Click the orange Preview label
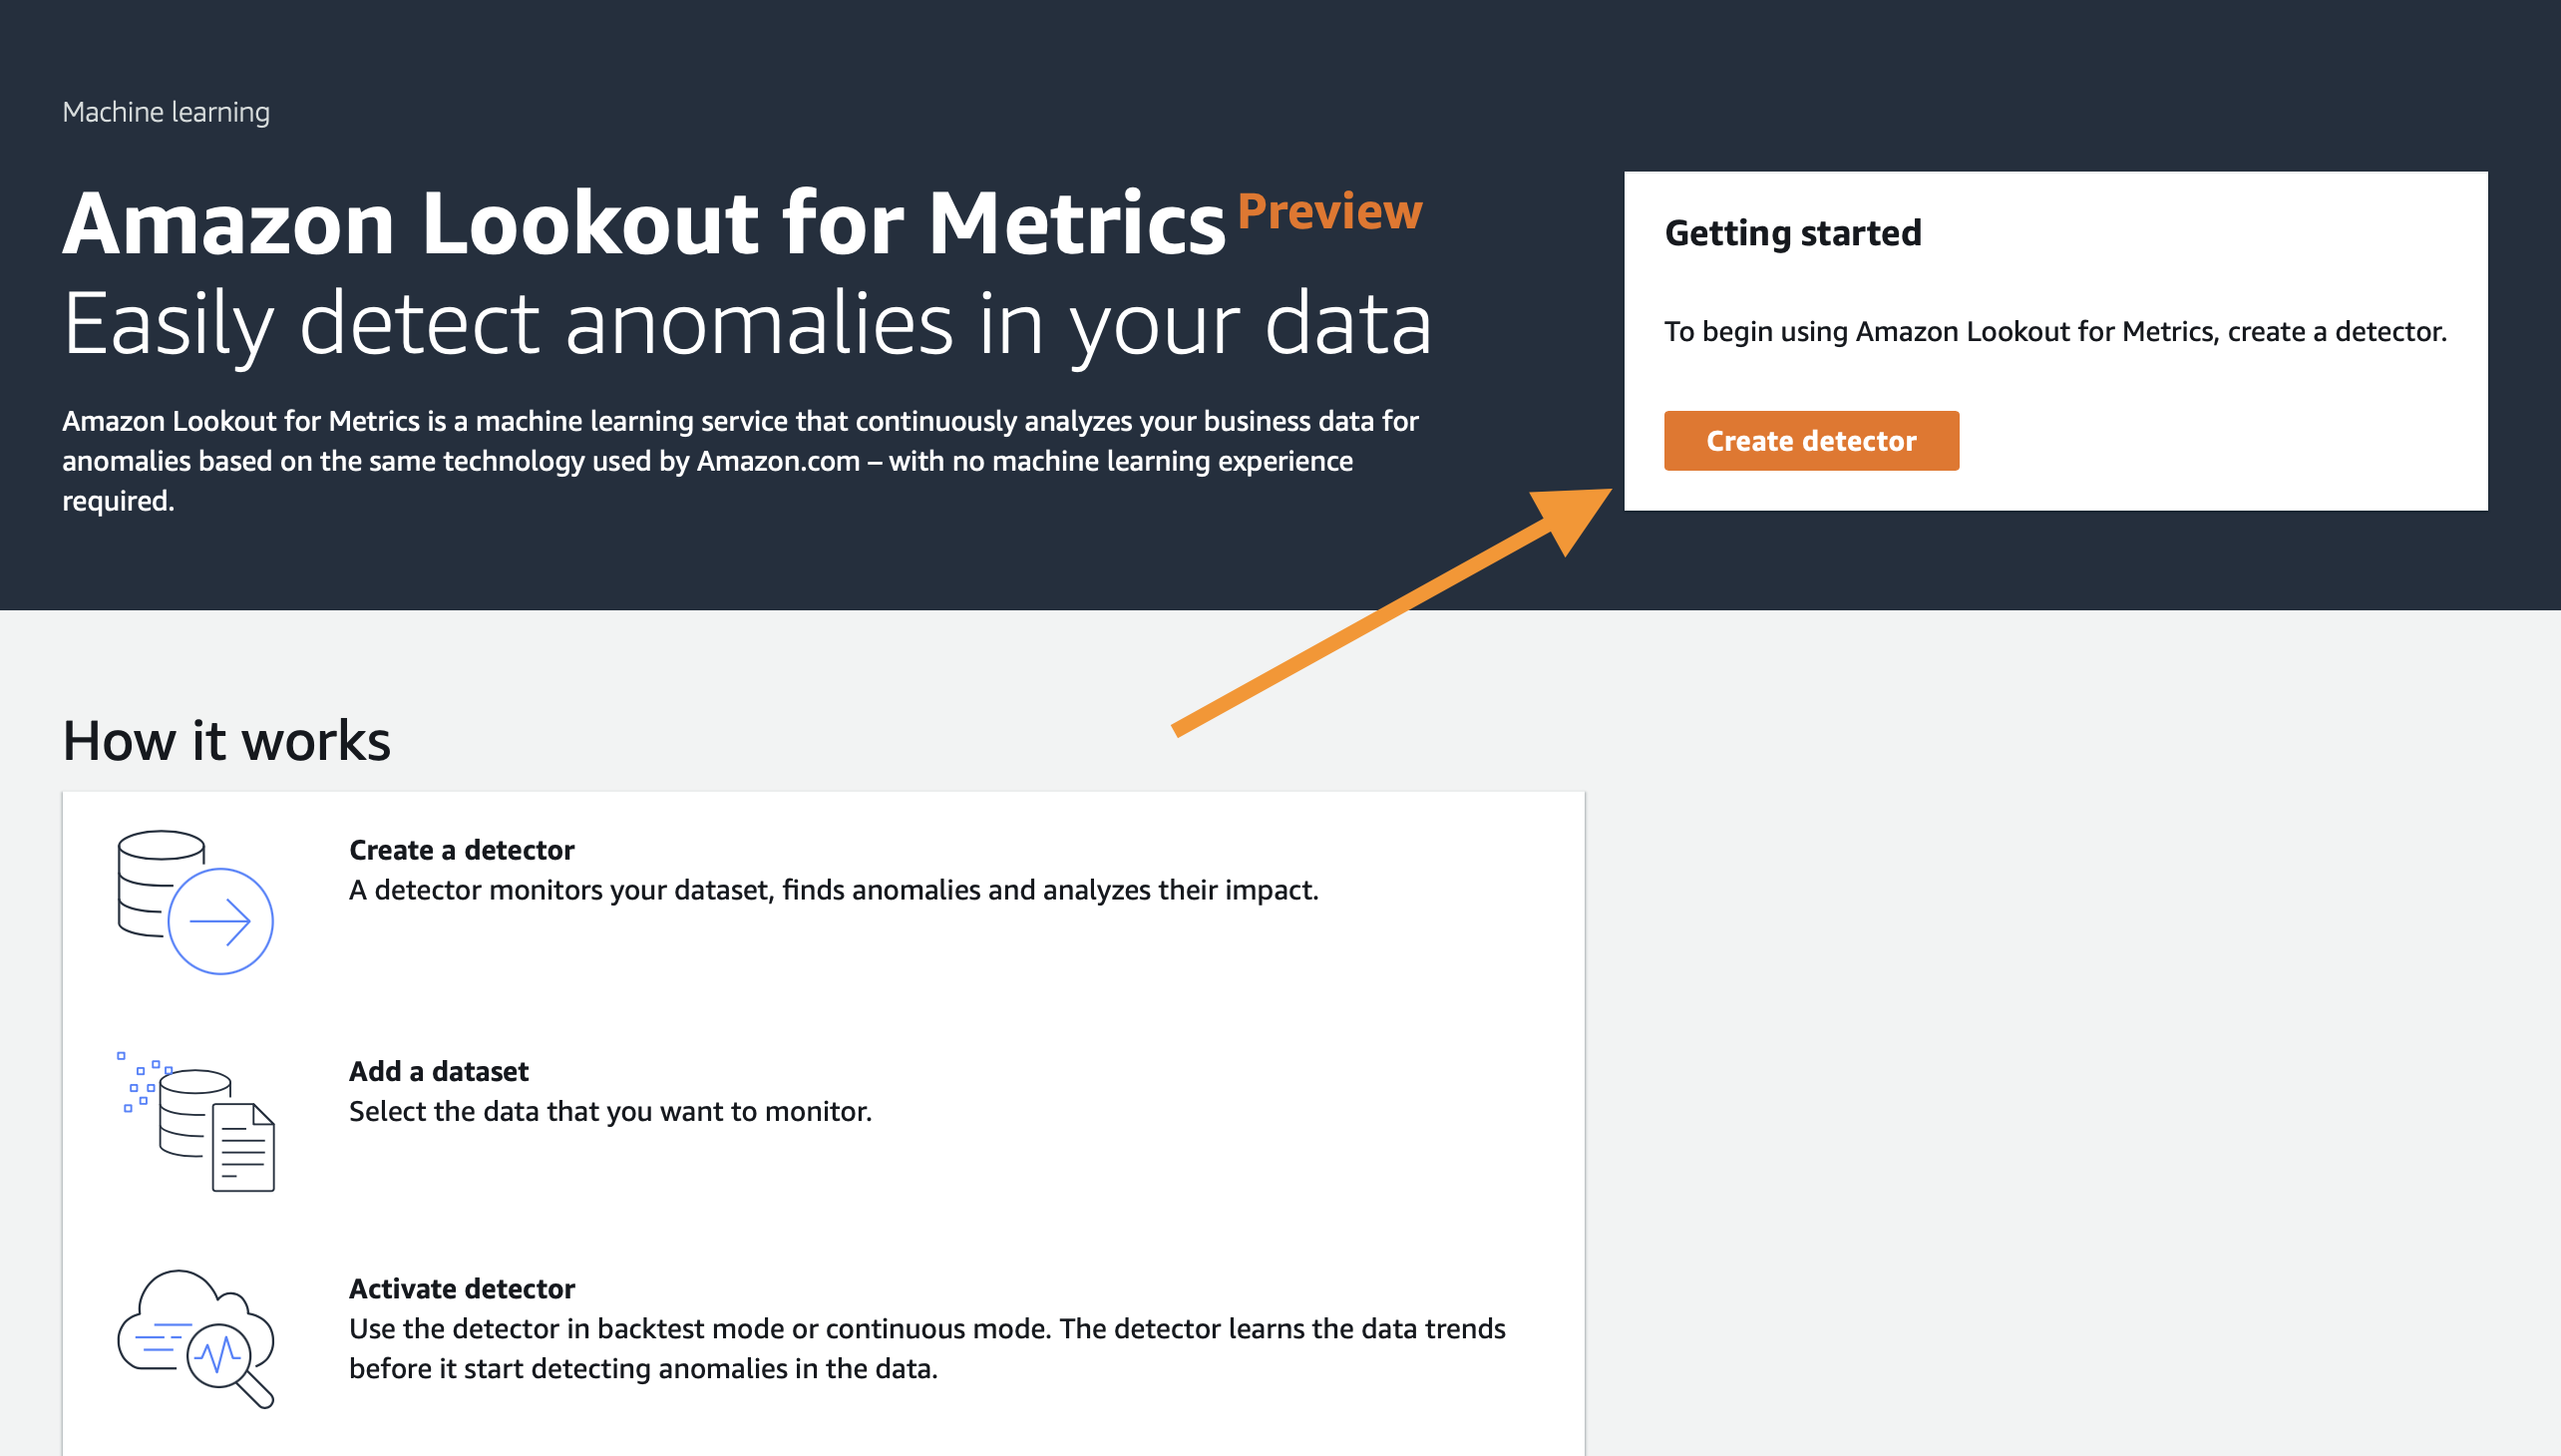Screen dimensions: 2561x1456 1329,212
